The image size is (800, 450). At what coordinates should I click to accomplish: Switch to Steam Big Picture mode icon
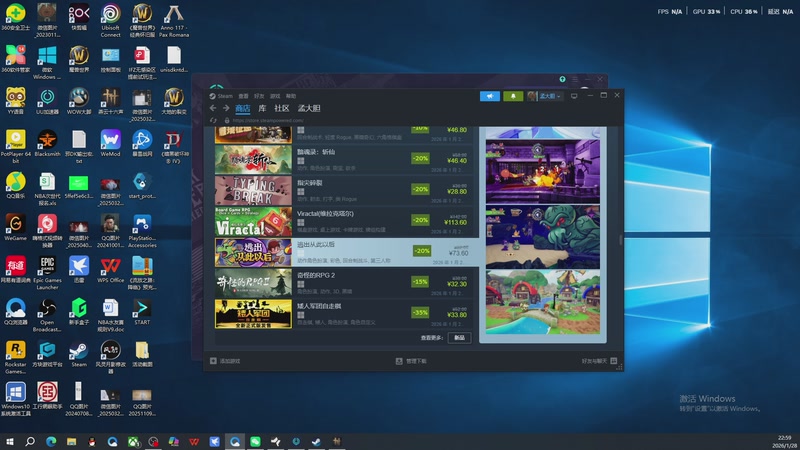pos(574,96)
